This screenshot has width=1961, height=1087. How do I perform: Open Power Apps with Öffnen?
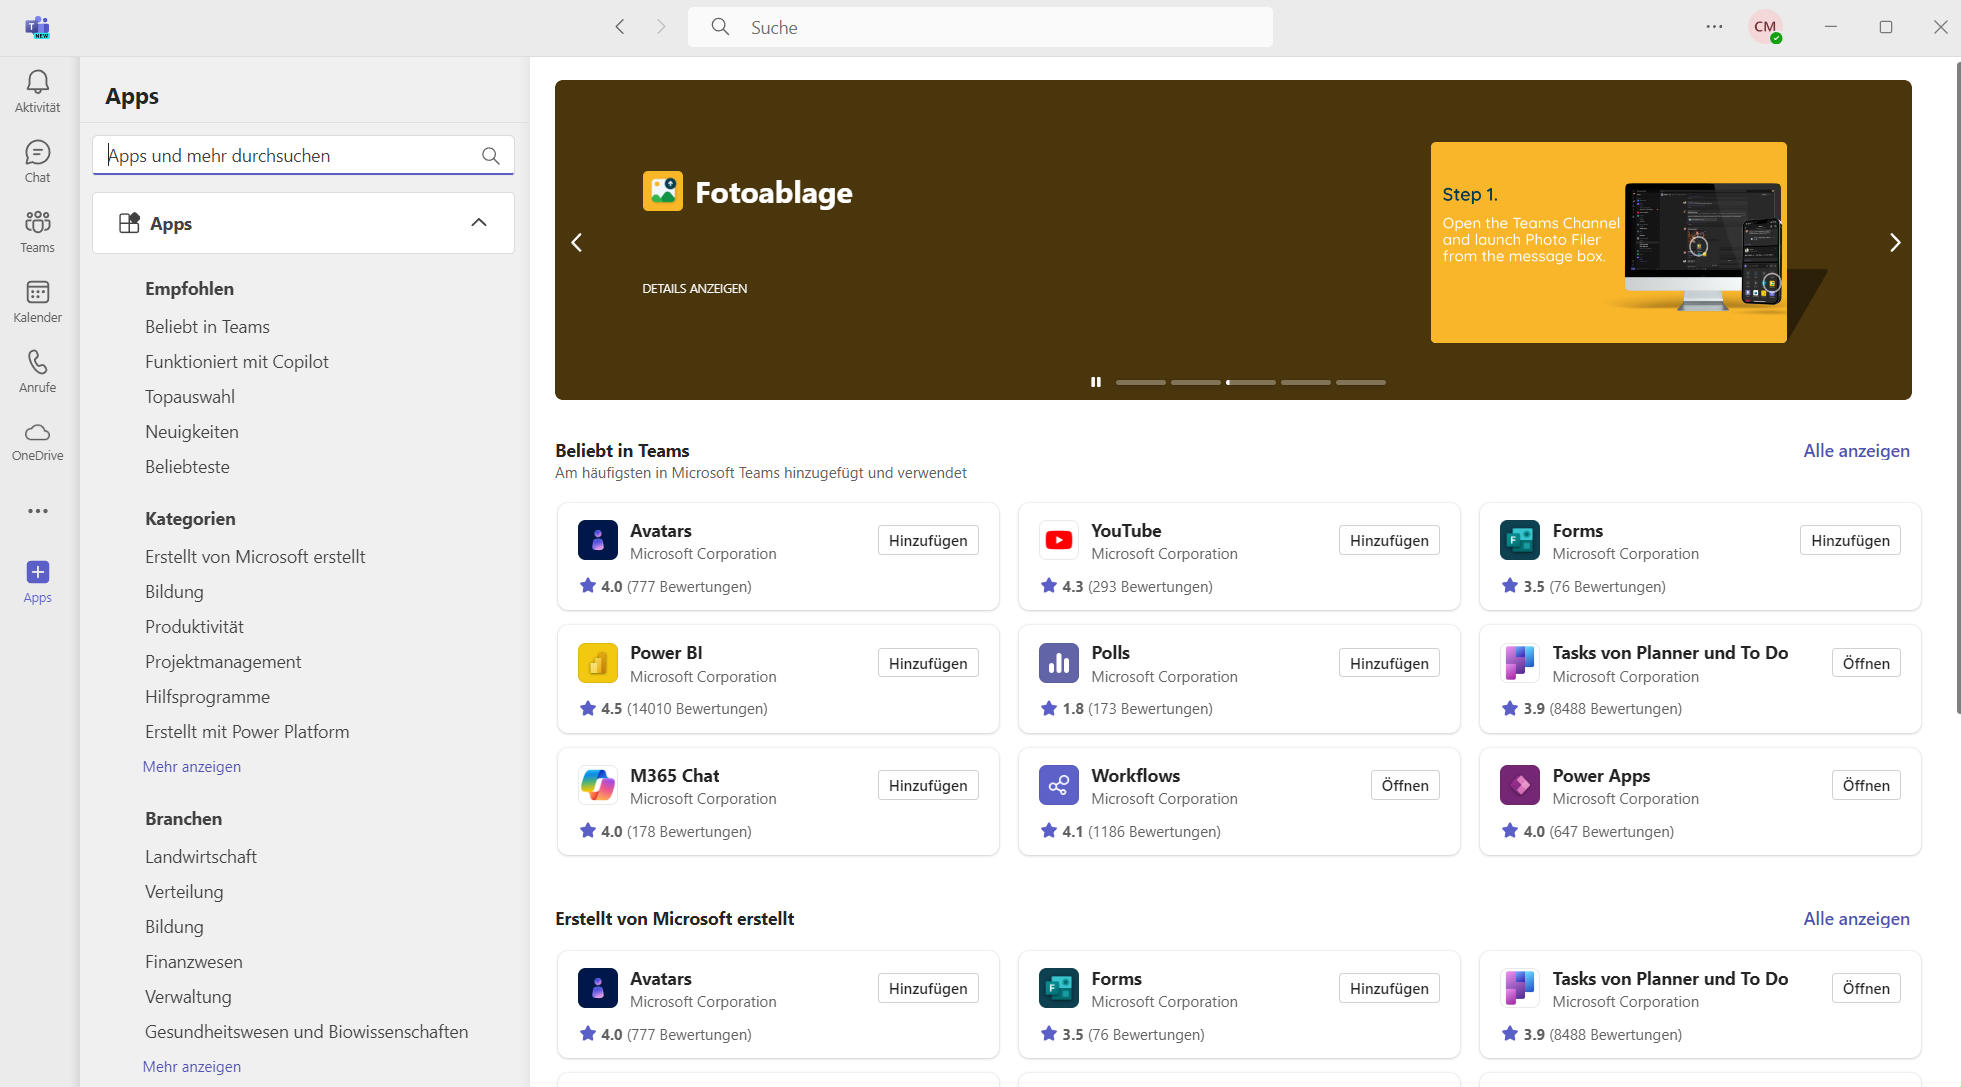1866,786
